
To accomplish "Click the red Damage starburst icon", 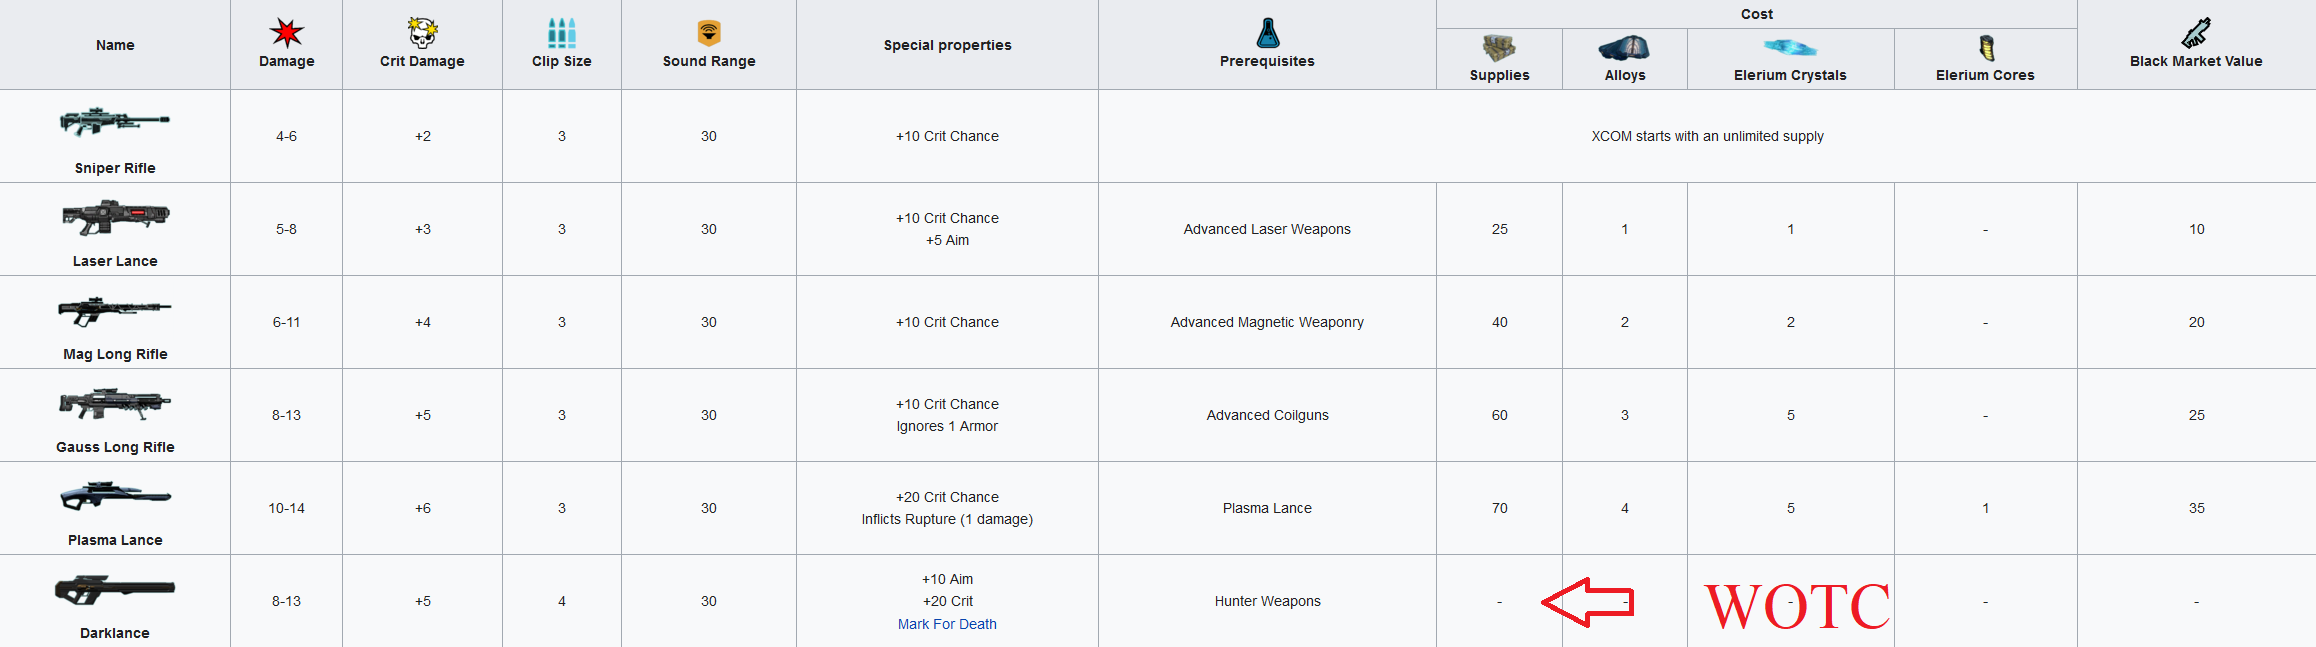I will pos(287,33).
